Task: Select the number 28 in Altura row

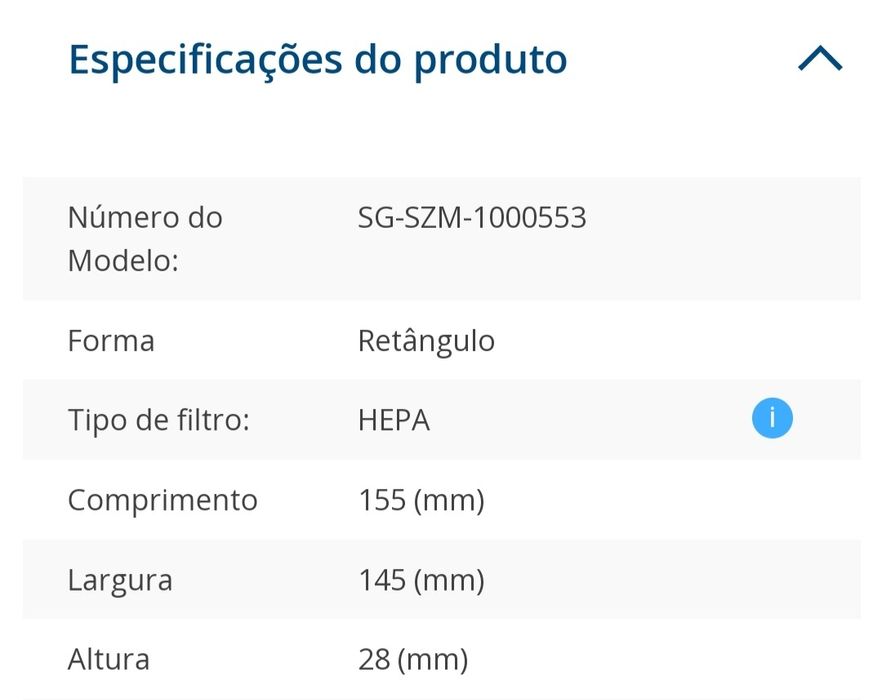Action: pos(372,660)
